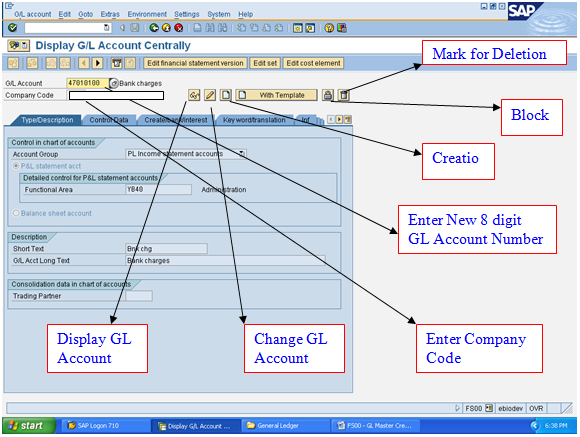Open the Edit menu

[x=64, y=14]
